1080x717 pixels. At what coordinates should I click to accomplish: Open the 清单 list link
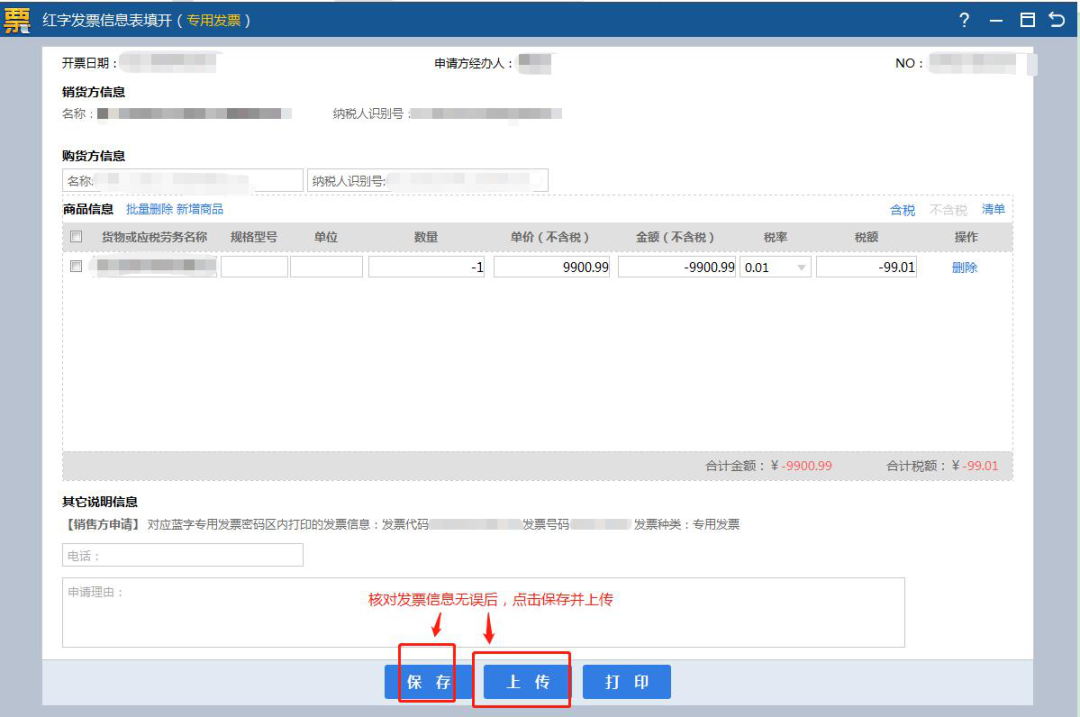coord(993,210)
